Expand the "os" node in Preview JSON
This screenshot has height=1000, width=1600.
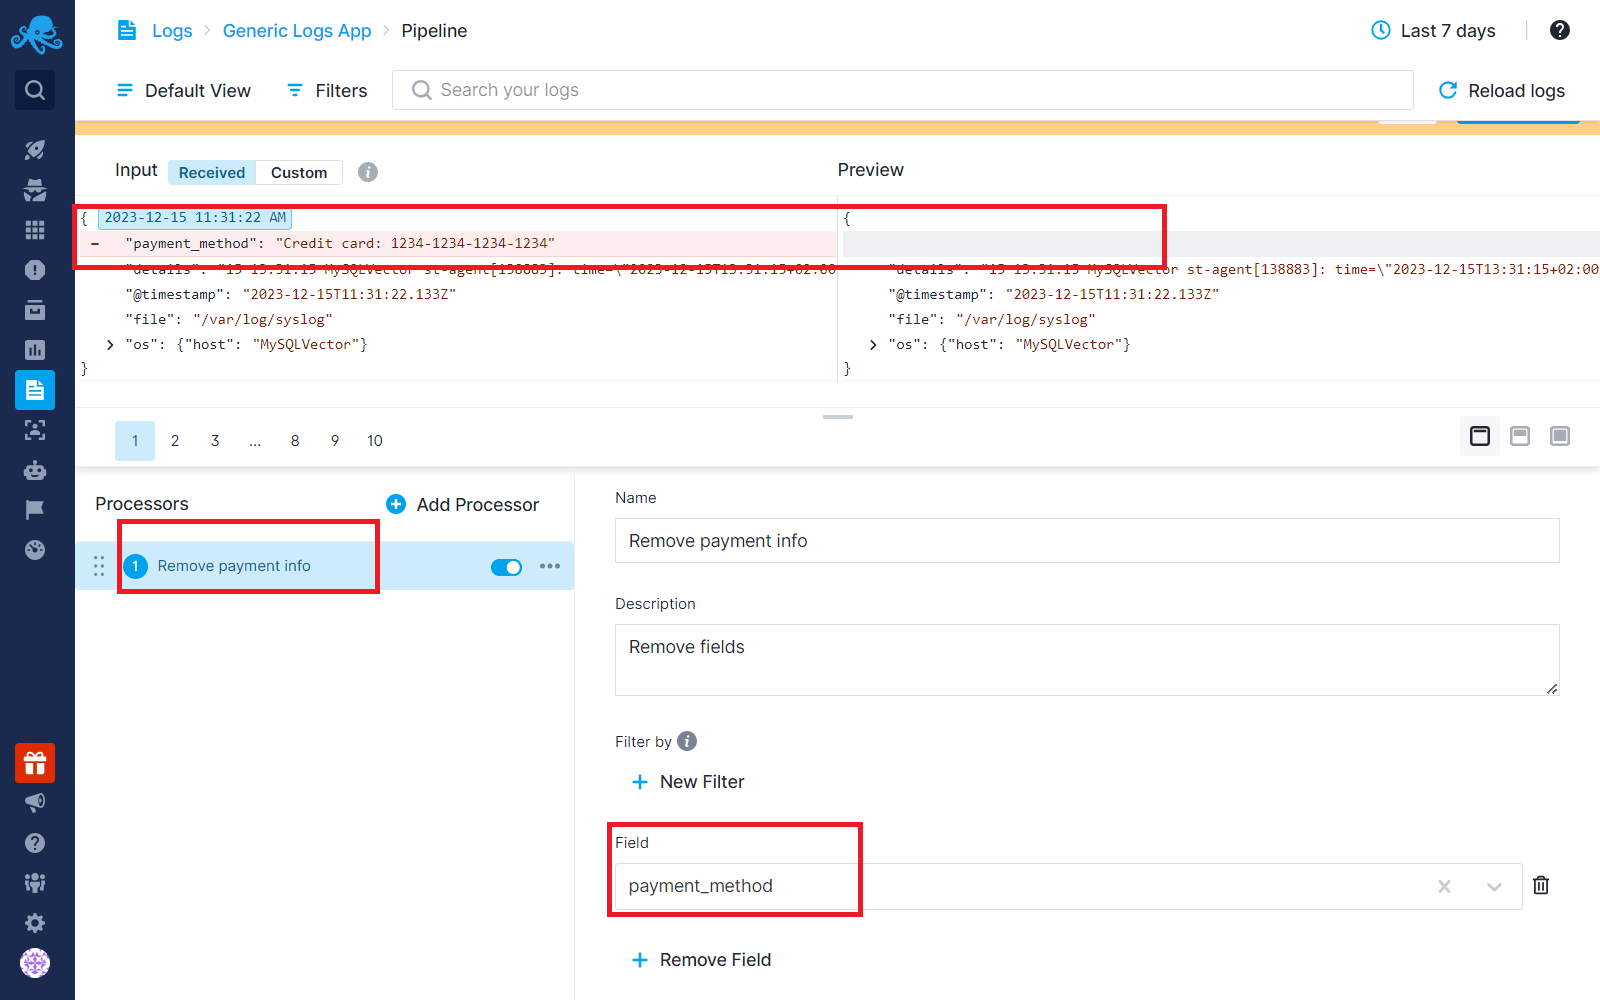pyautogui.click(x=873, y=344)
